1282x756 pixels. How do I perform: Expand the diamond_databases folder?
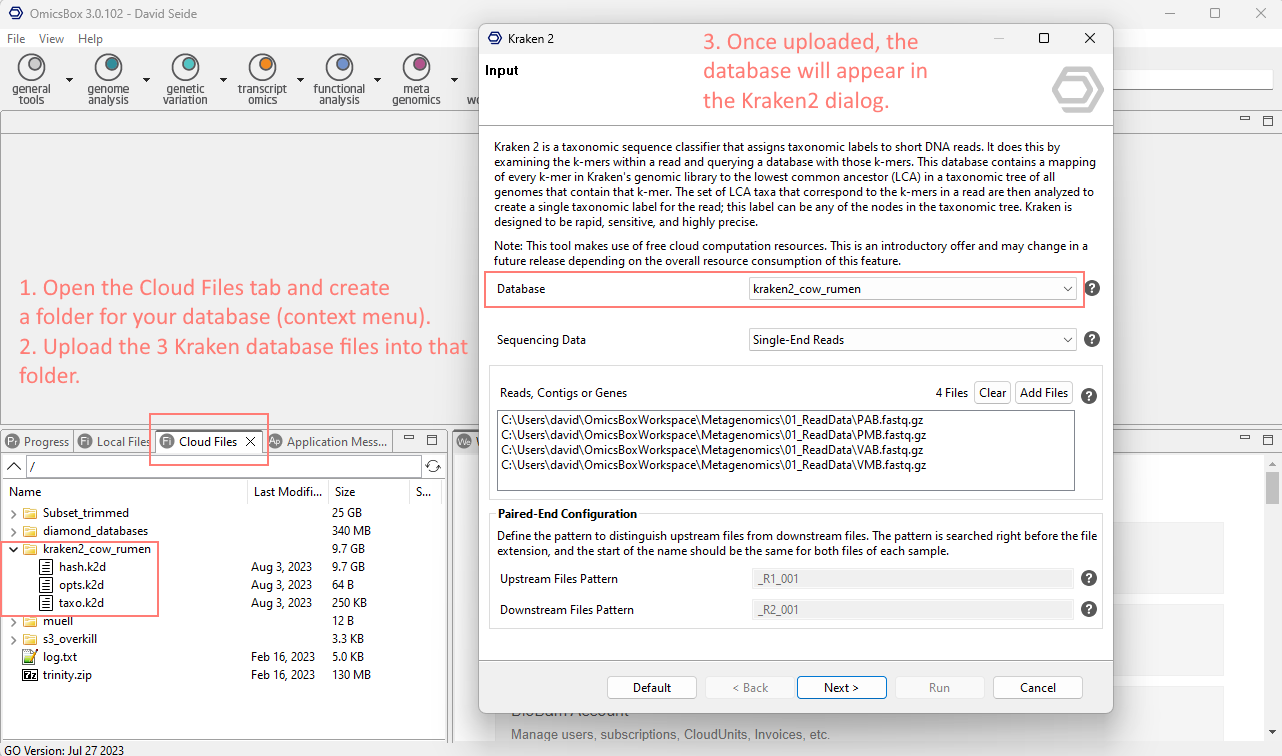[13, 531]
